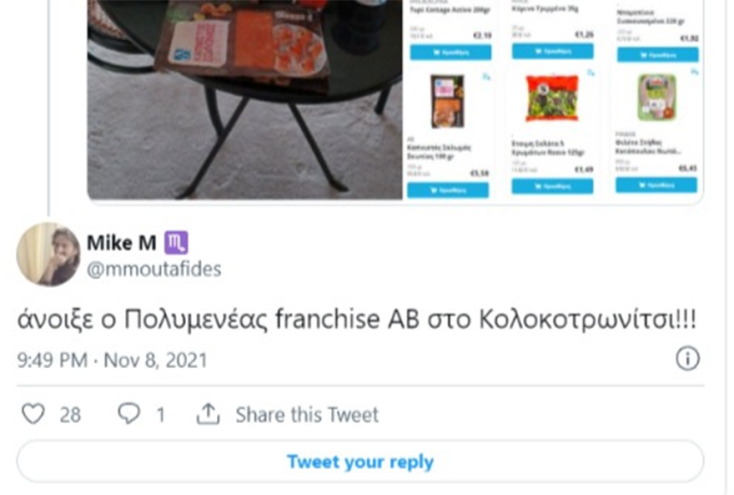734x495 pixels.
Task: Open the @mmoutafides handle link
Action: tap(154, 269)
